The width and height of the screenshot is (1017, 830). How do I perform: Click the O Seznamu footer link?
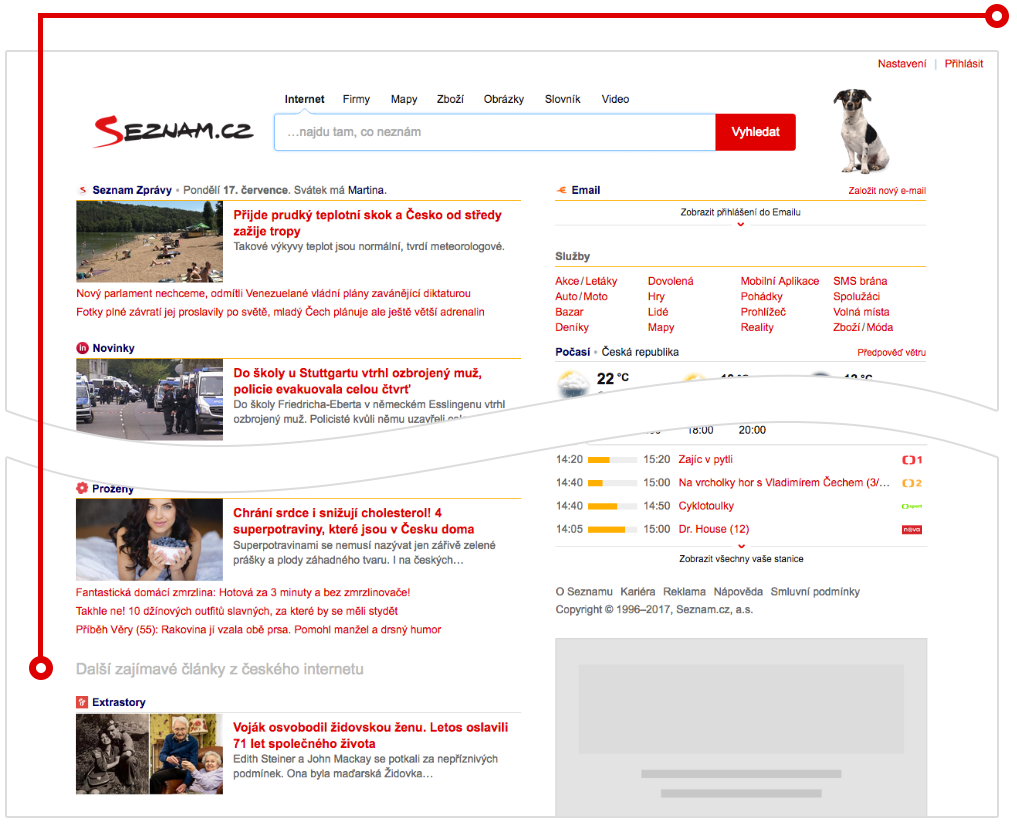(x=584, y=592)
